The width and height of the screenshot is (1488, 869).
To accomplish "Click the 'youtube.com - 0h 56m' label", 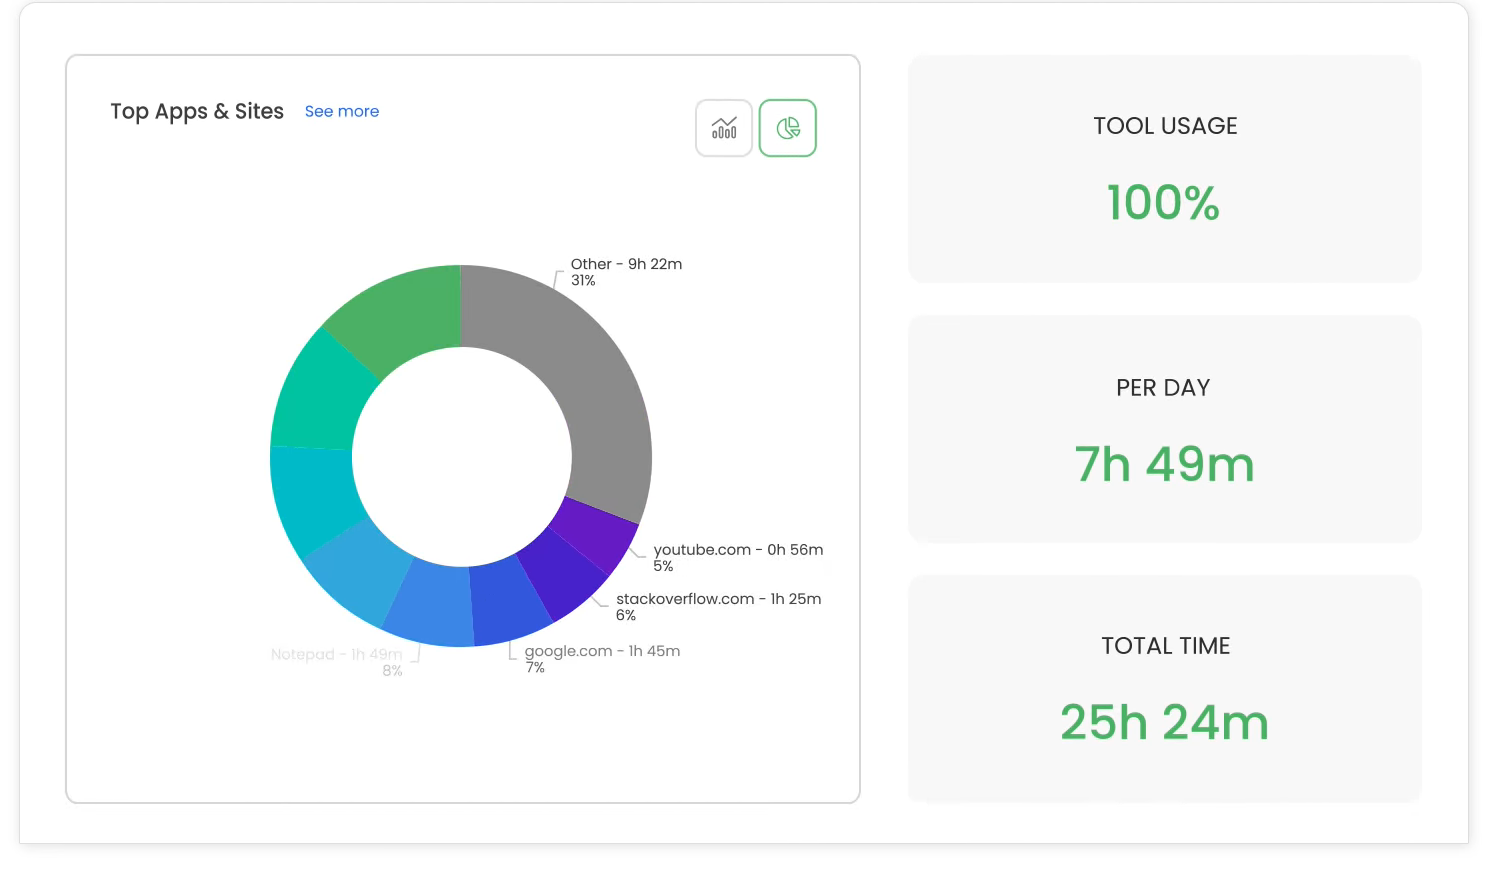I will [x=738, y=550].
